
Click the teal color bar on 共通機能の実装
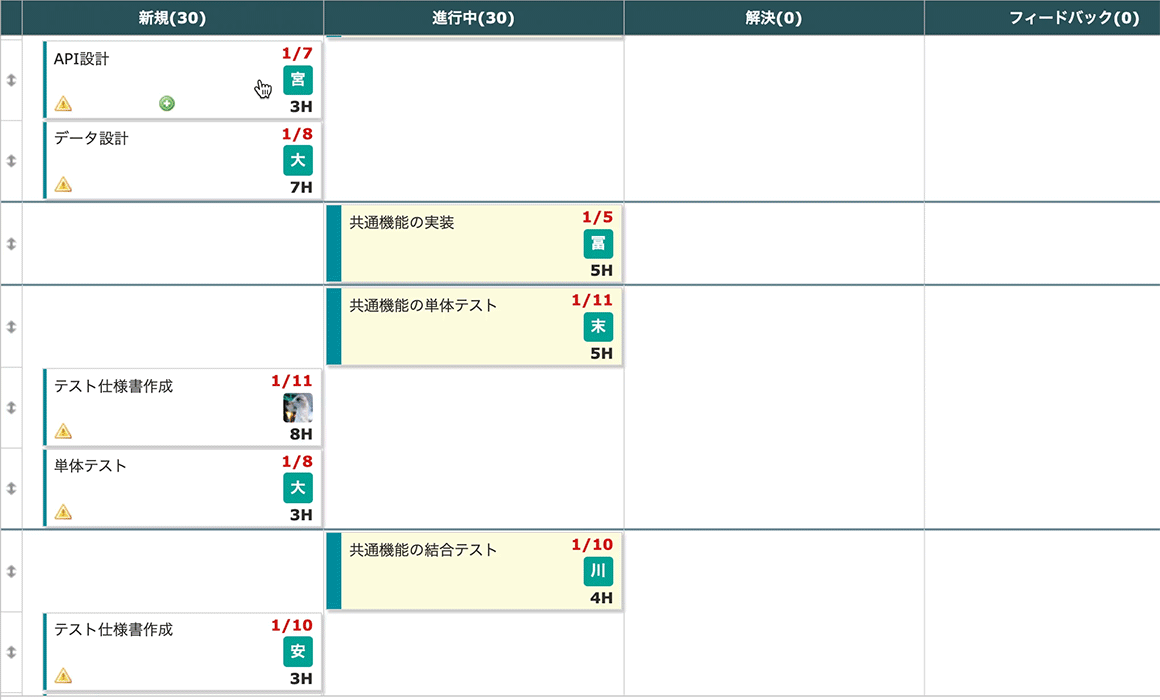click(x=334, y=244)
